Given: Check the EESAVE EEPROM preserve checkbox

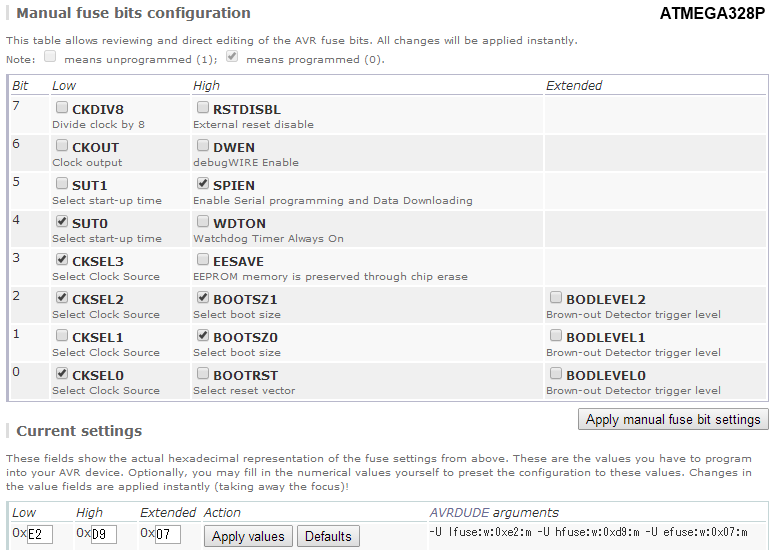Looking at the screenshot, I should tap(203, 260).
